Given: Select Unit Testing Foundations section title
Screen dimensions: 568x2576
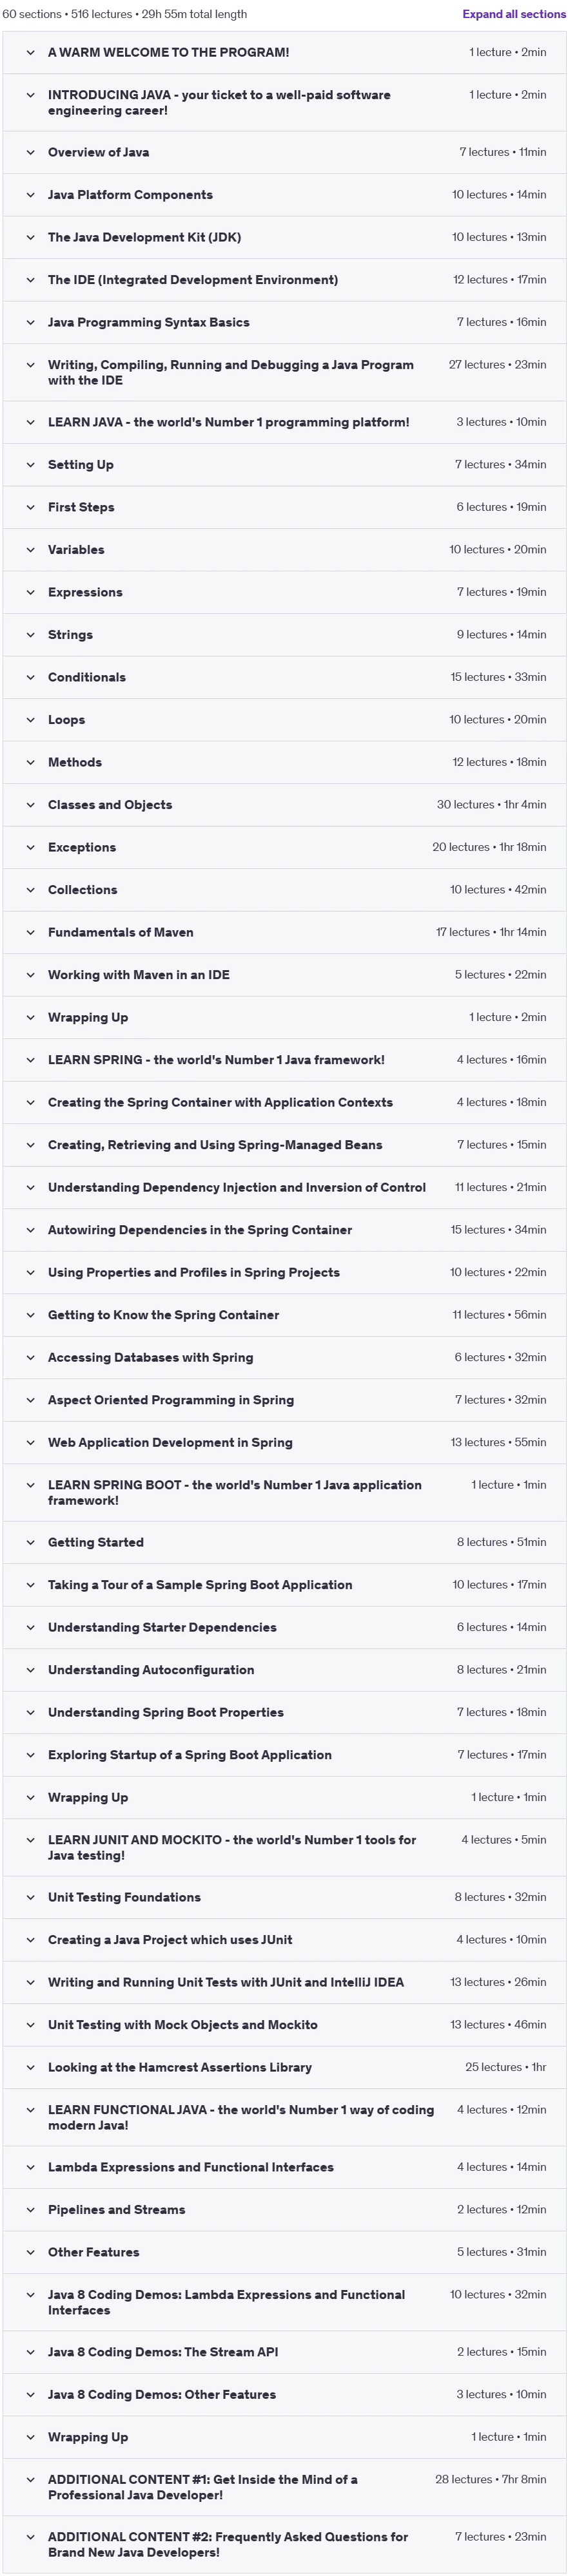Looking at the screenshot, I should click(124, 1897).
